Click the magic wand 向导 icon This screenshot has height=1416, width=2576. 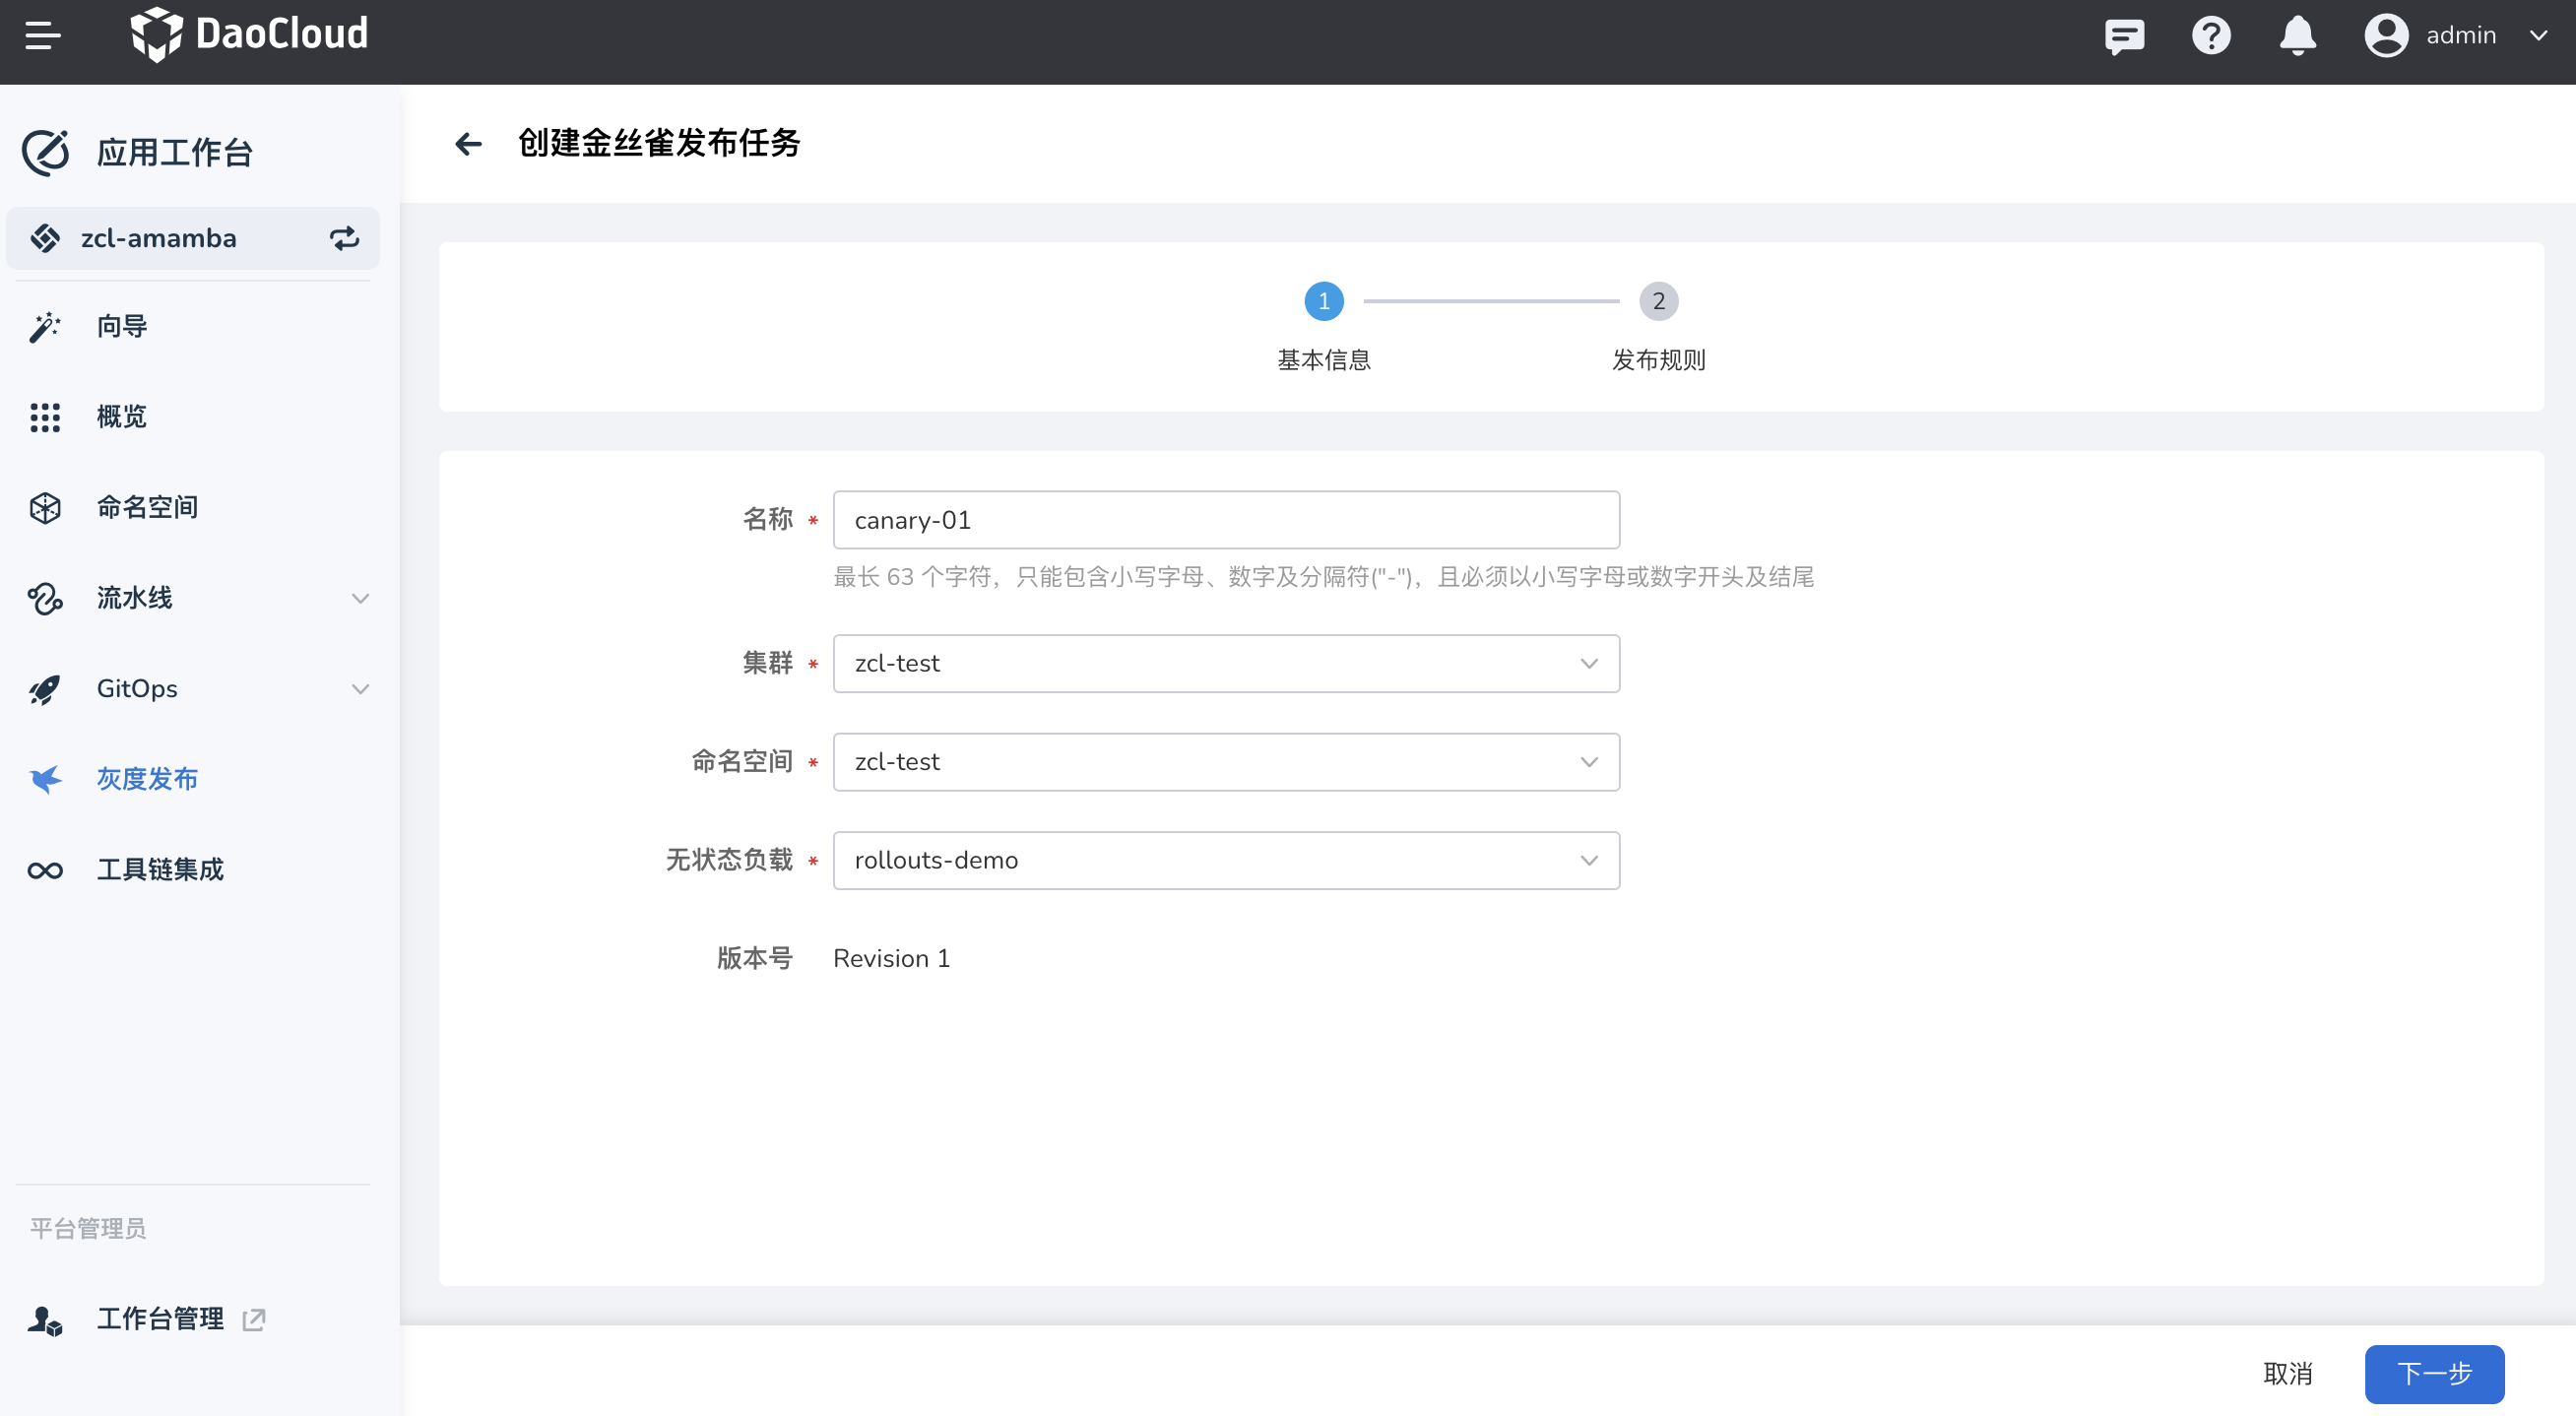click(x=45, y=326)
